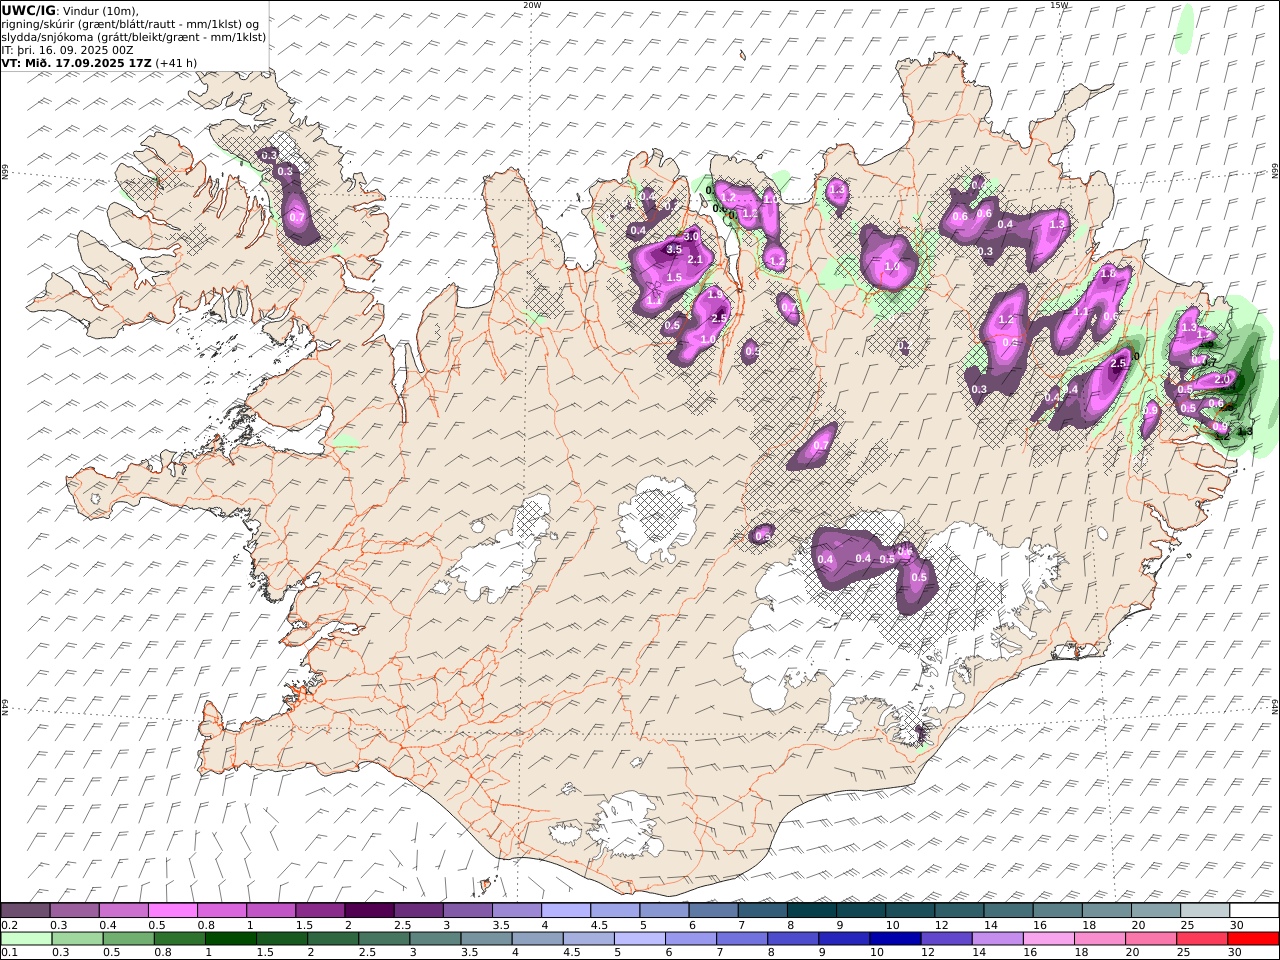Select upper legend pale gray swatch between 25 and 30
This screenshot has height=960, width=1280.
pos(1205,911)
